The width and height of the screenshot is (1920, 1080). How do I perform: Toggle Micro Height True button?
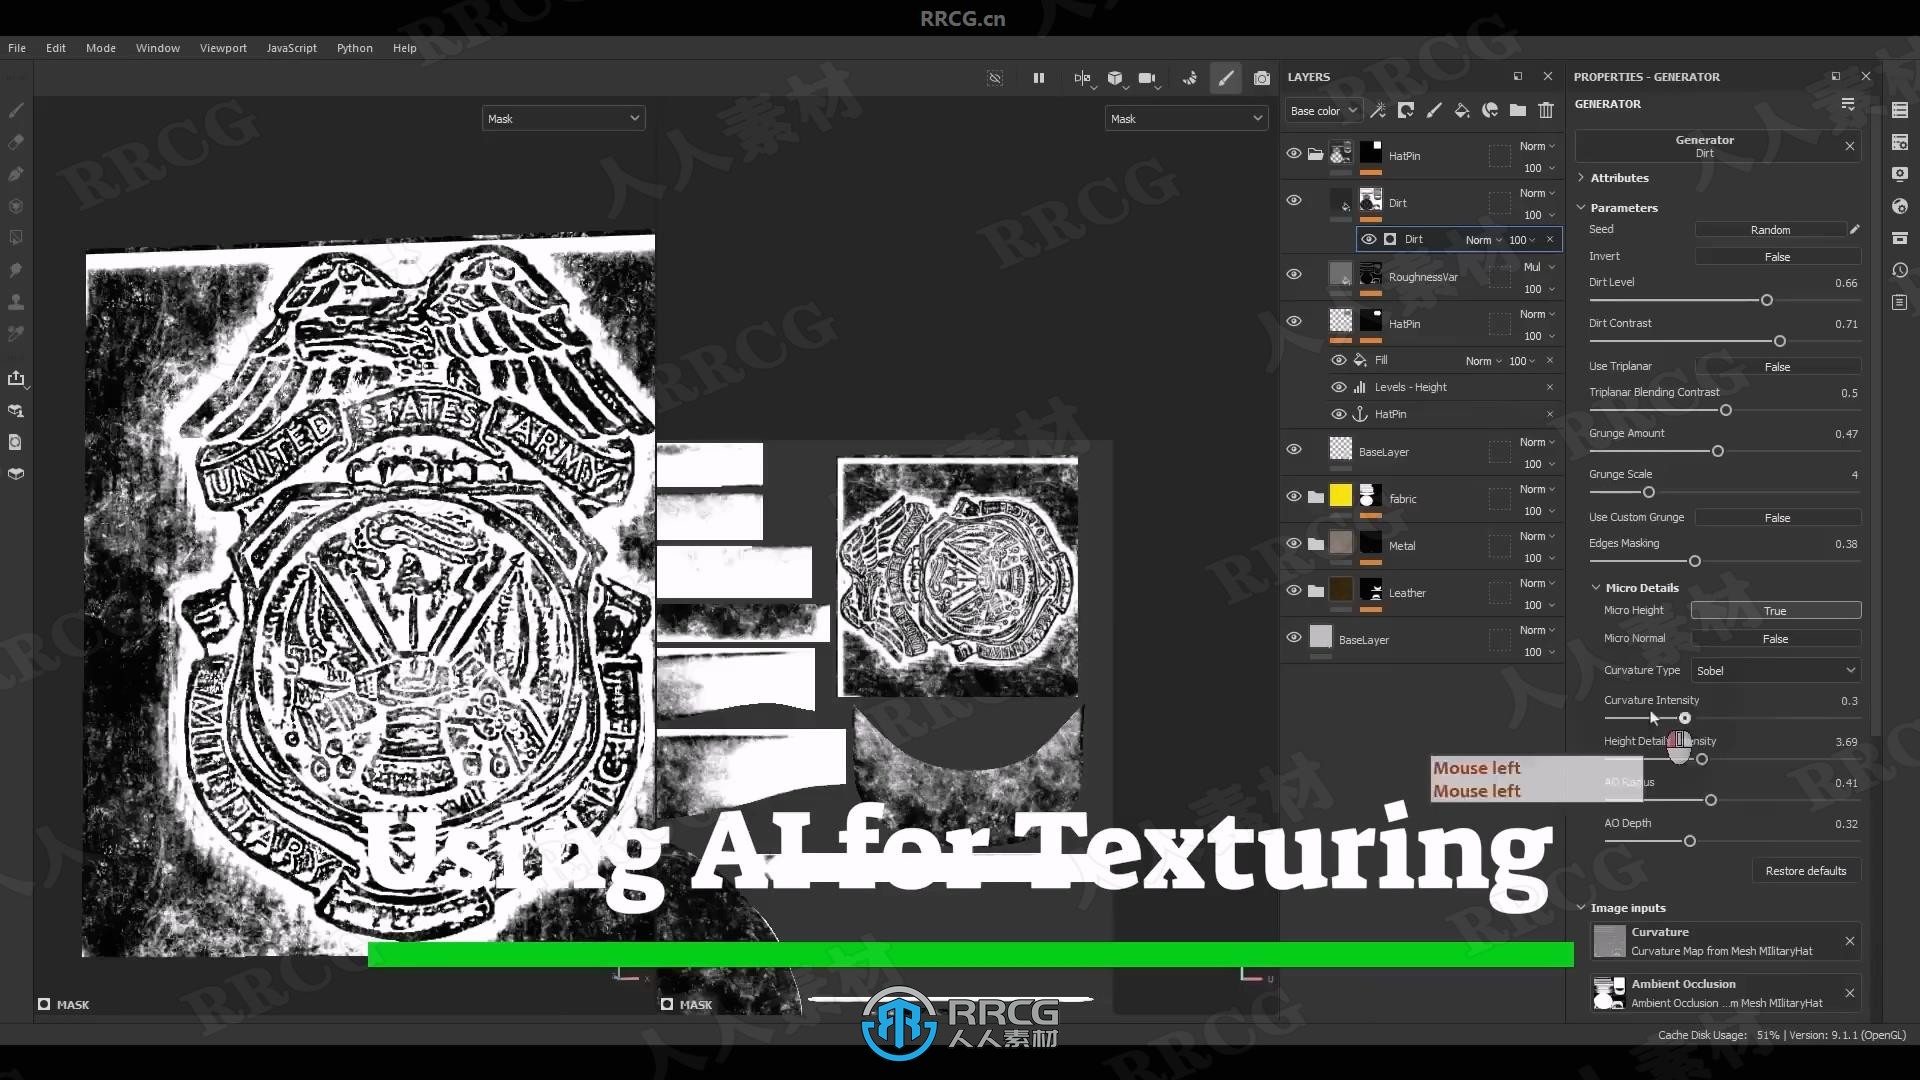pyautogui.click(x=1775, y=611)
